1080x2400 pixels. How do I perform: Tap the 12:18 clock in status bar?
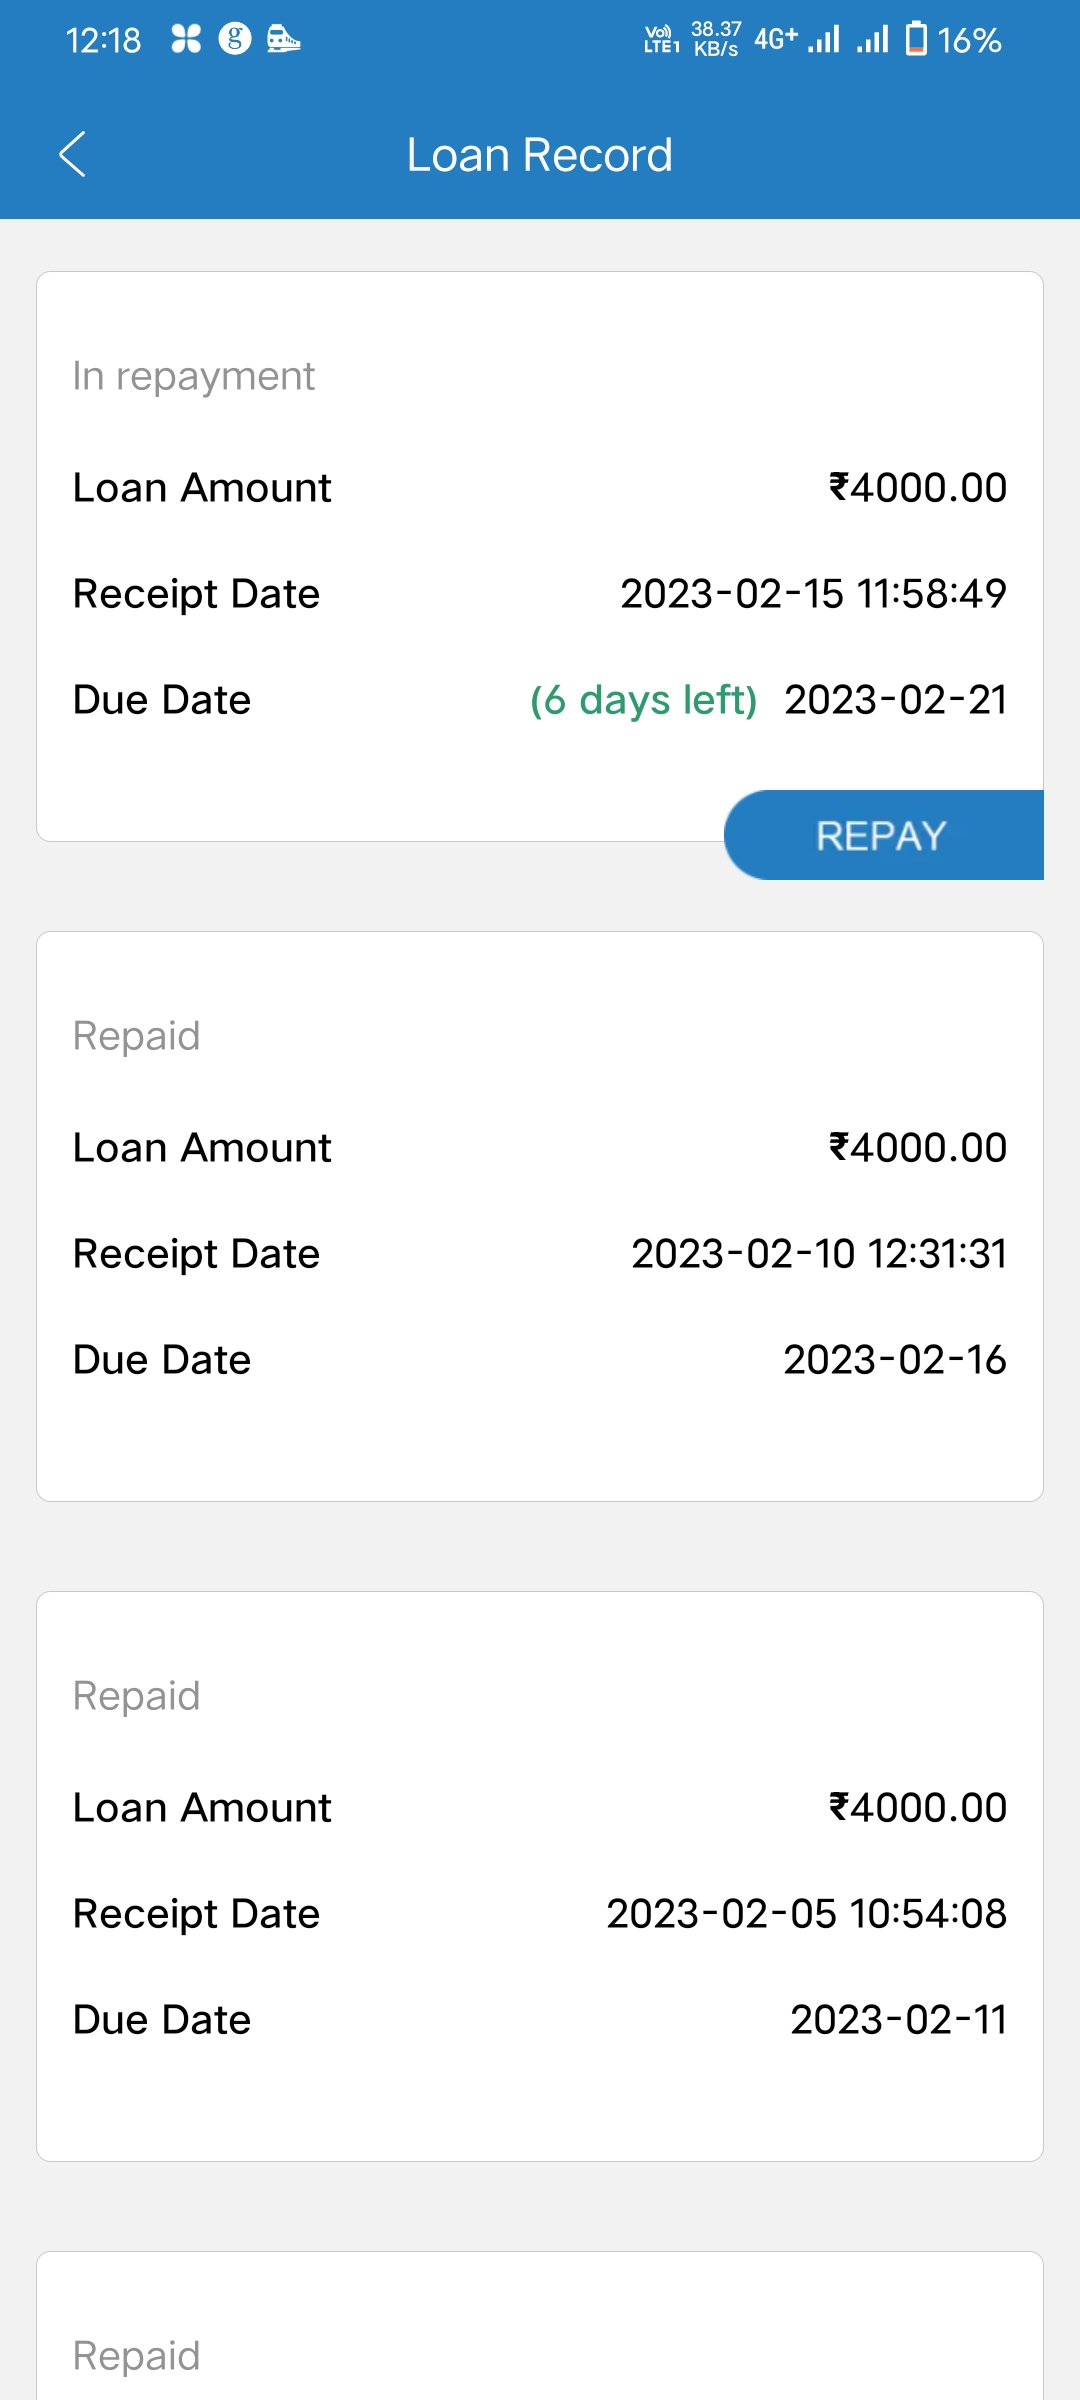[x=103, y=40]
